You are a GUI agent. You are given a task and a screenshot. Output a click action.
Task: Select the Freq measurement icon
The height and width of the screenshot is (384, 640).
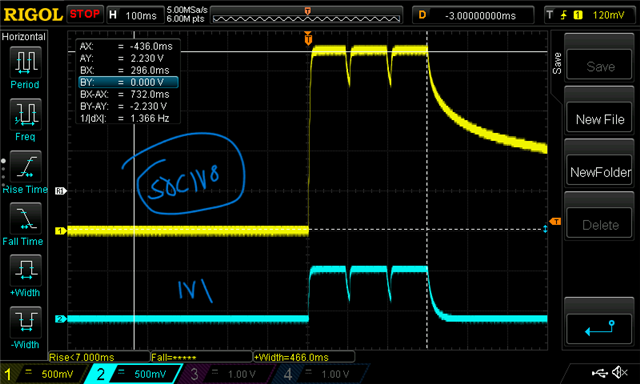coord(25,114)
